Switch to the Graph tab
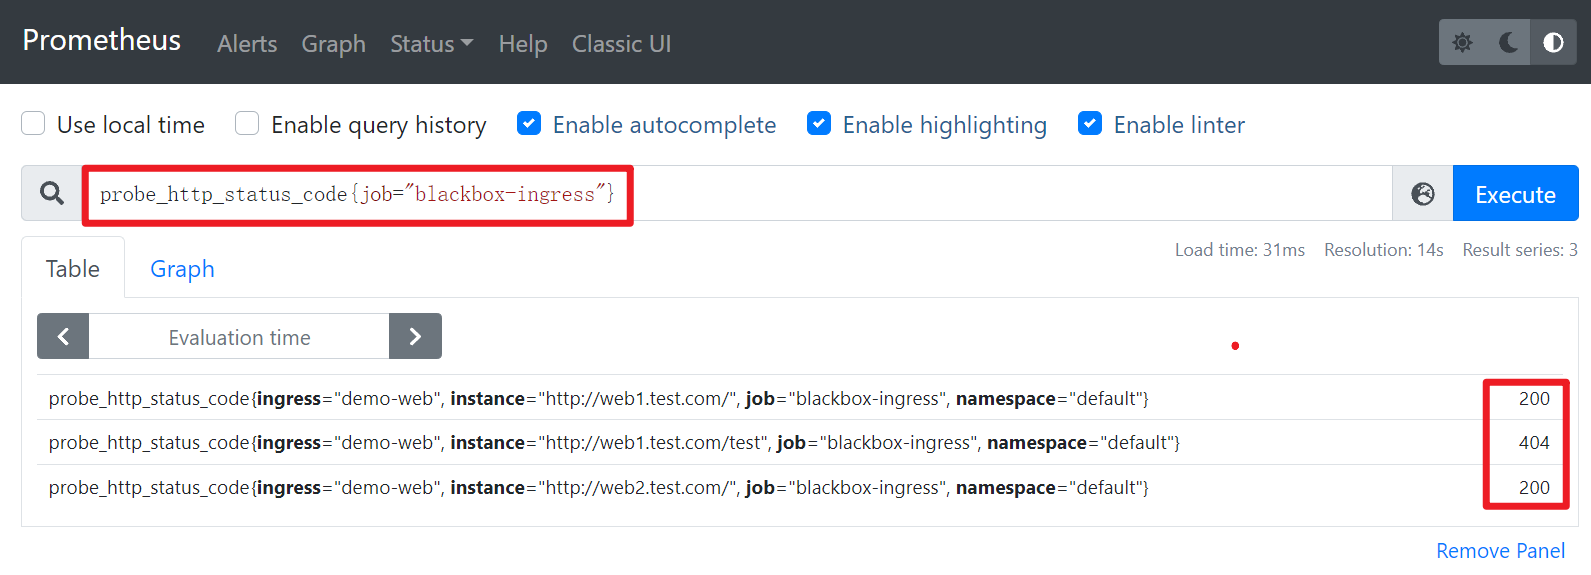 click(182, 269)
